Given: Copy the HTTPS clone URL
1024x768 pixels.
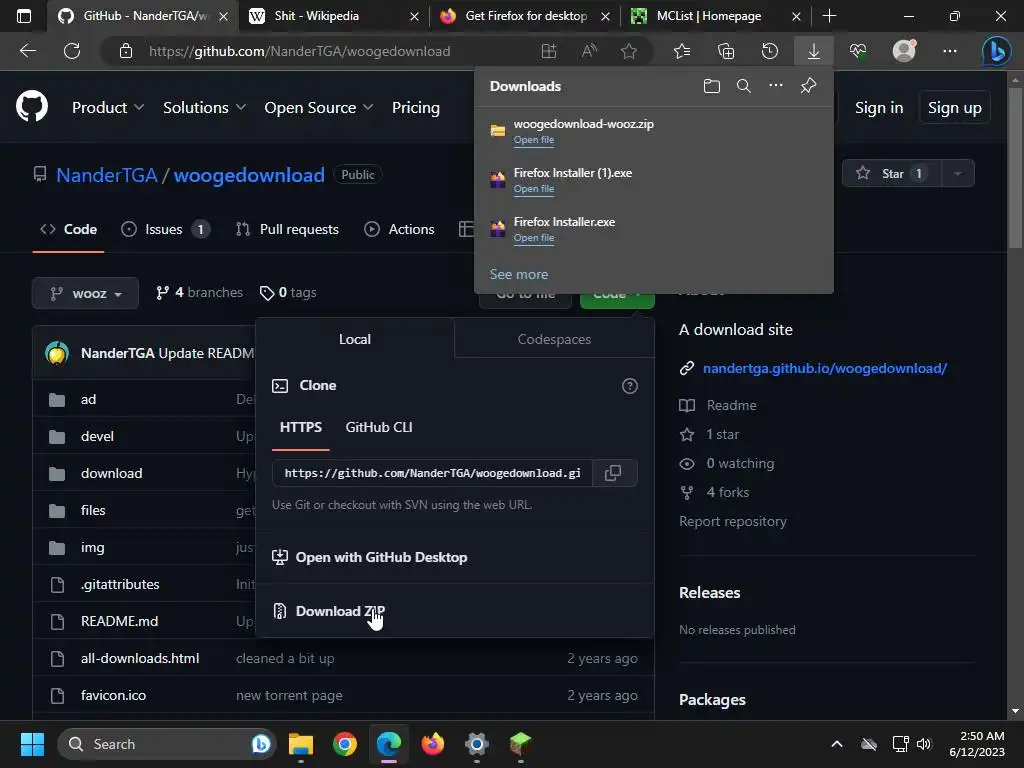Looking at the screenshot, I should click(613, 473).
